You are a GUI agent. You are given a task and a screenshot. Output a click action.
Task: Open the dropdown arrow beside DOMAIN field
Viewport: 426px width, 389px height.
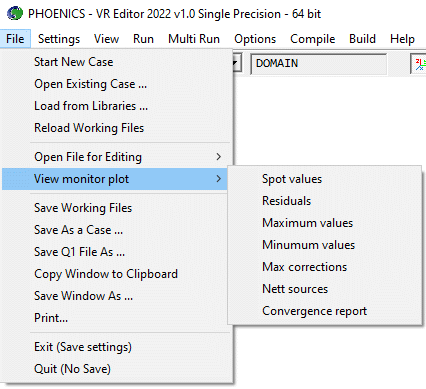click(x=236, y=63)
